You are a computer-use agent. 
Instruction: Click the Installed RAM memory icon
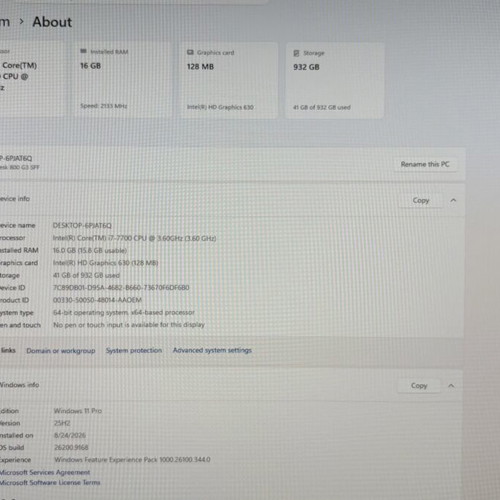pyautogui.click(x=83, y=51)
